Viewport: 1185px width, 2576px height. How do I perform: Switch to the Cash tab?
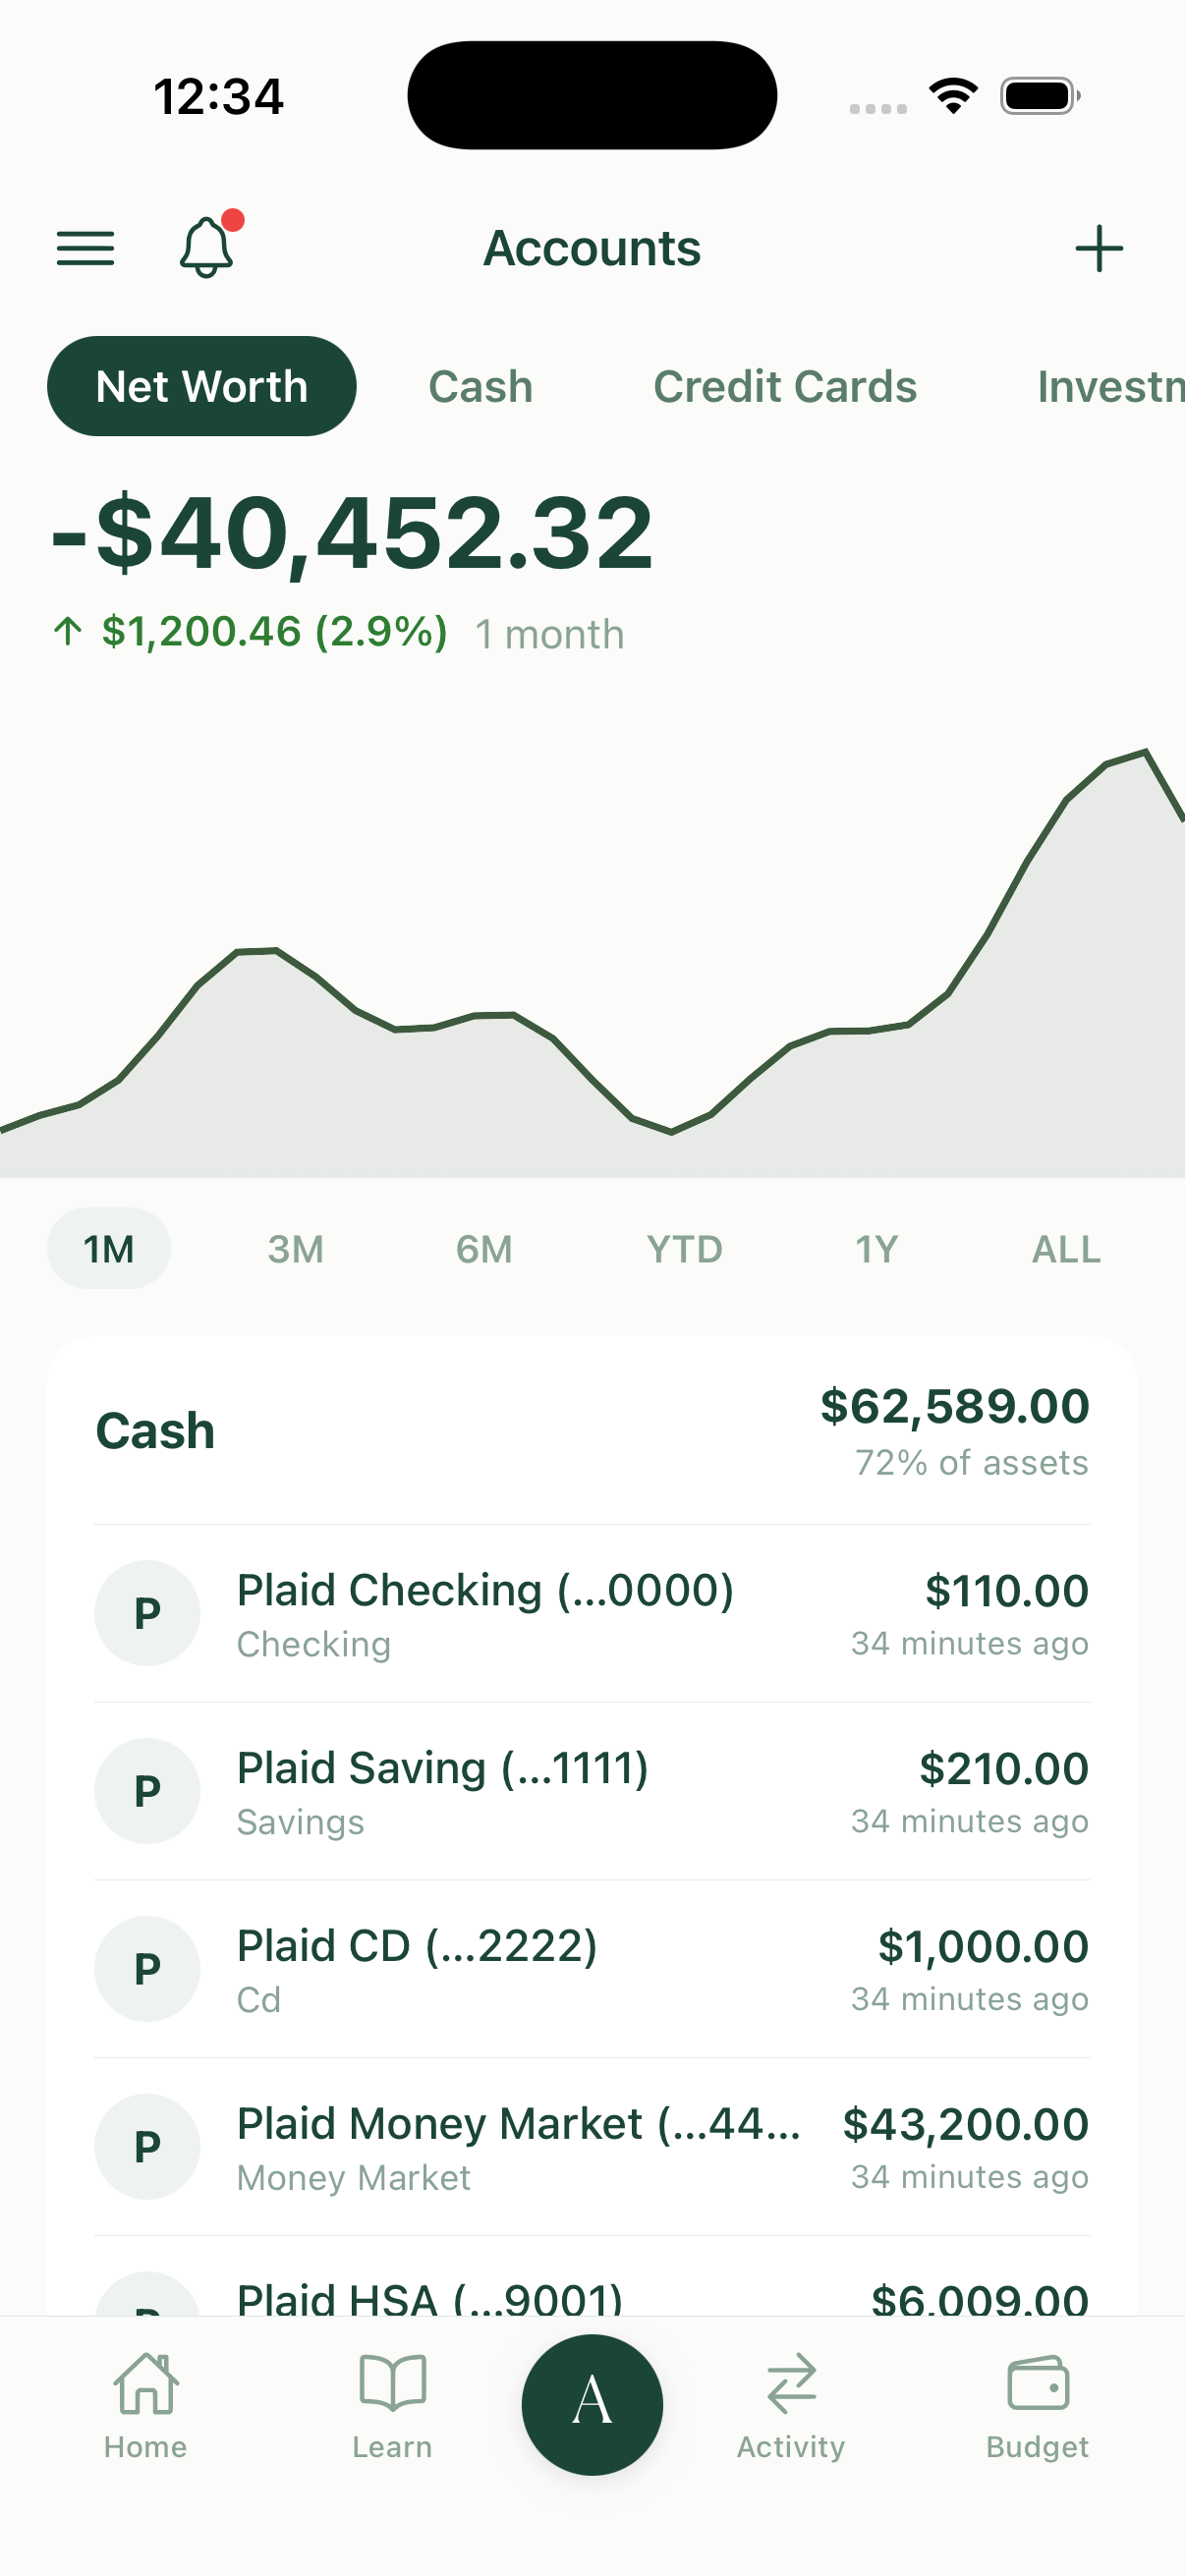pos(481,386)
